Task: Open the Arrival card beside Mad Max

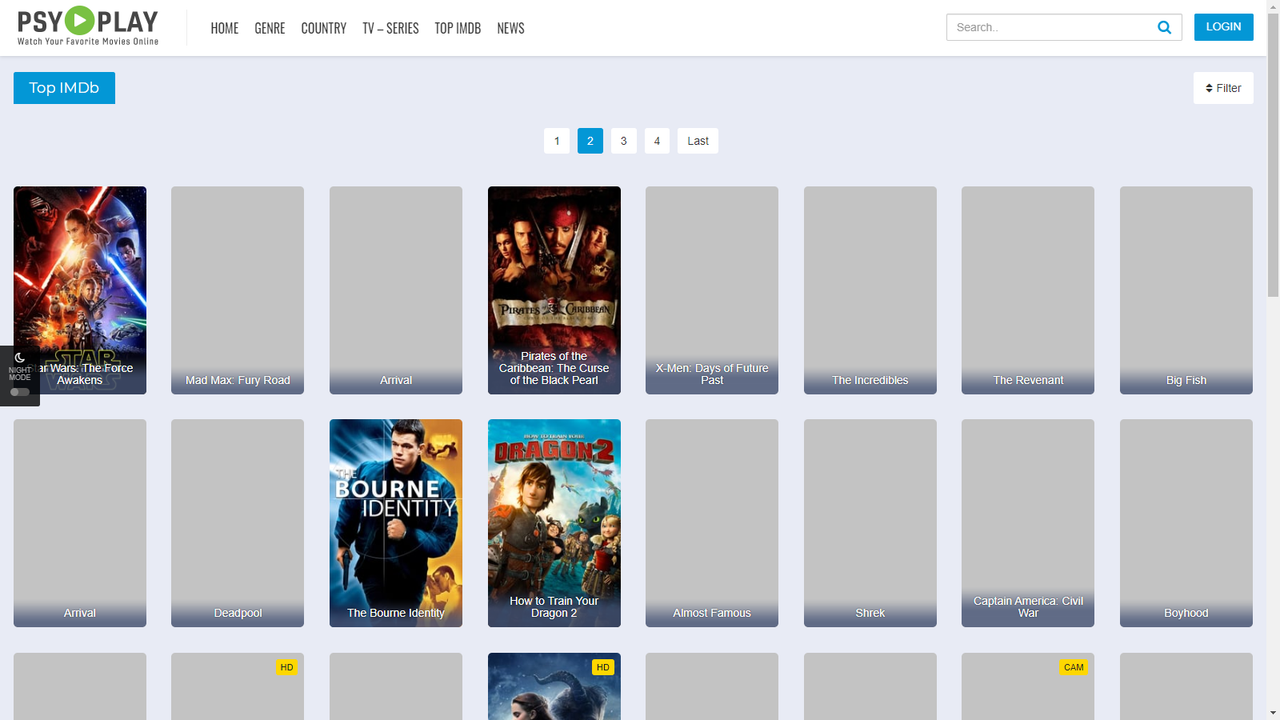Action: (396, 290)
